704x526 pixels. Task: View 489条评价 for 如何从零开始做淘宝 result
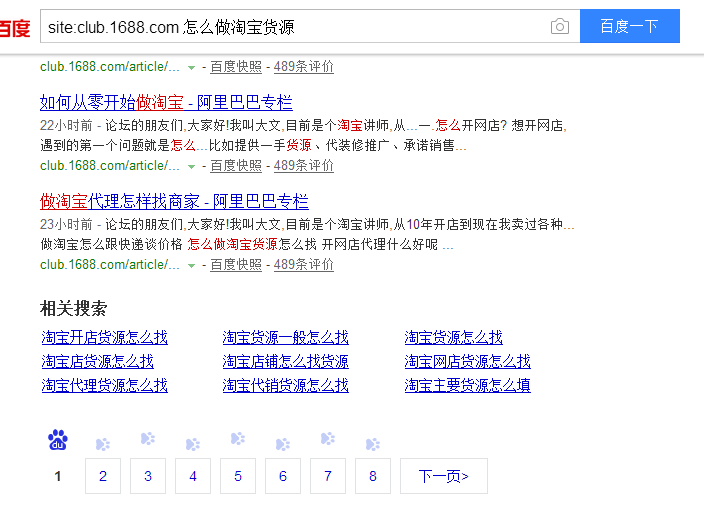click(x=304, y=166)
